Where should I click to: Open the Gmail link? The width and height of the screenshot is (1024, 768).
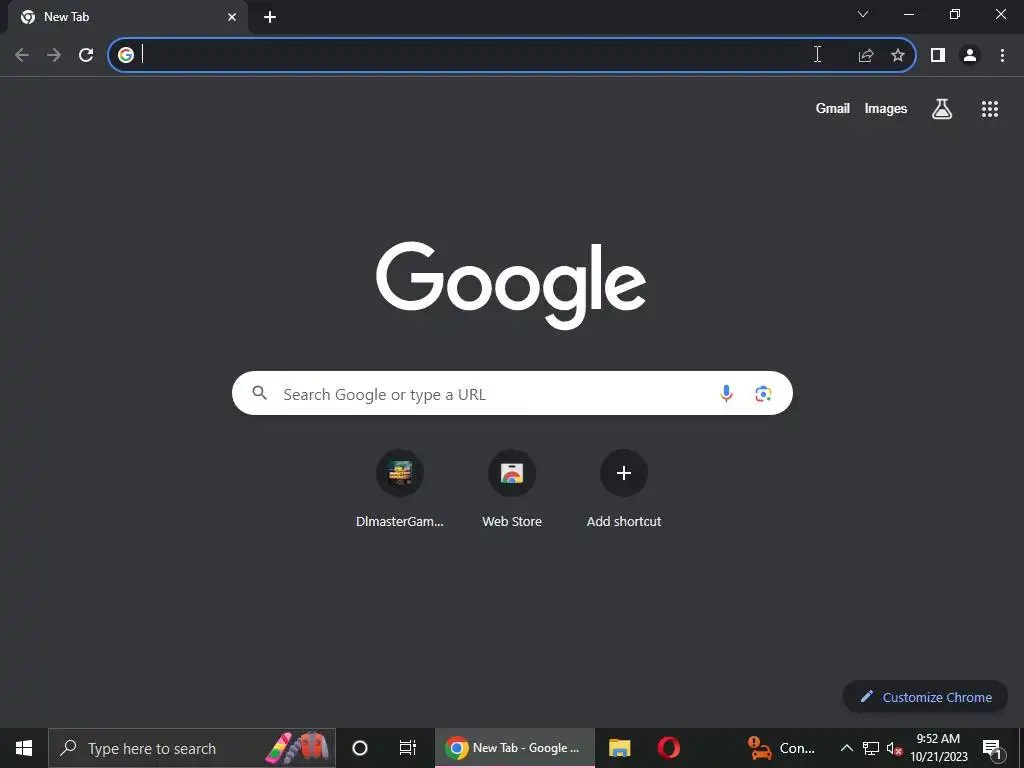click(x=833, y=108)
